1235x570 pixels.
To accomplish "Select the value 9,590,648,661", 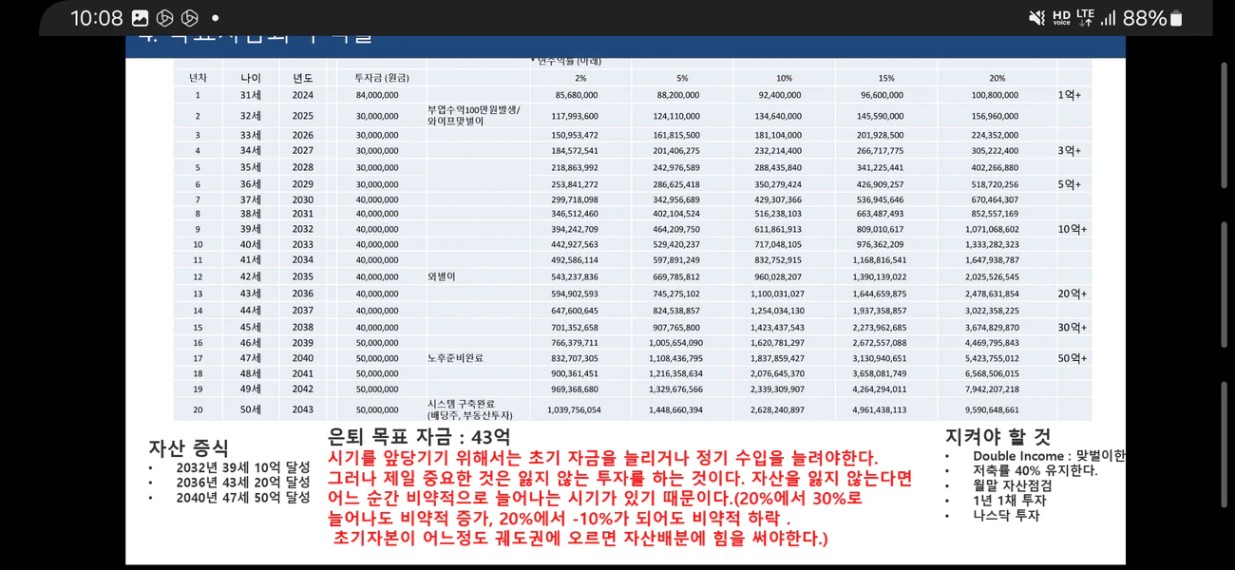I will (993, 410).
